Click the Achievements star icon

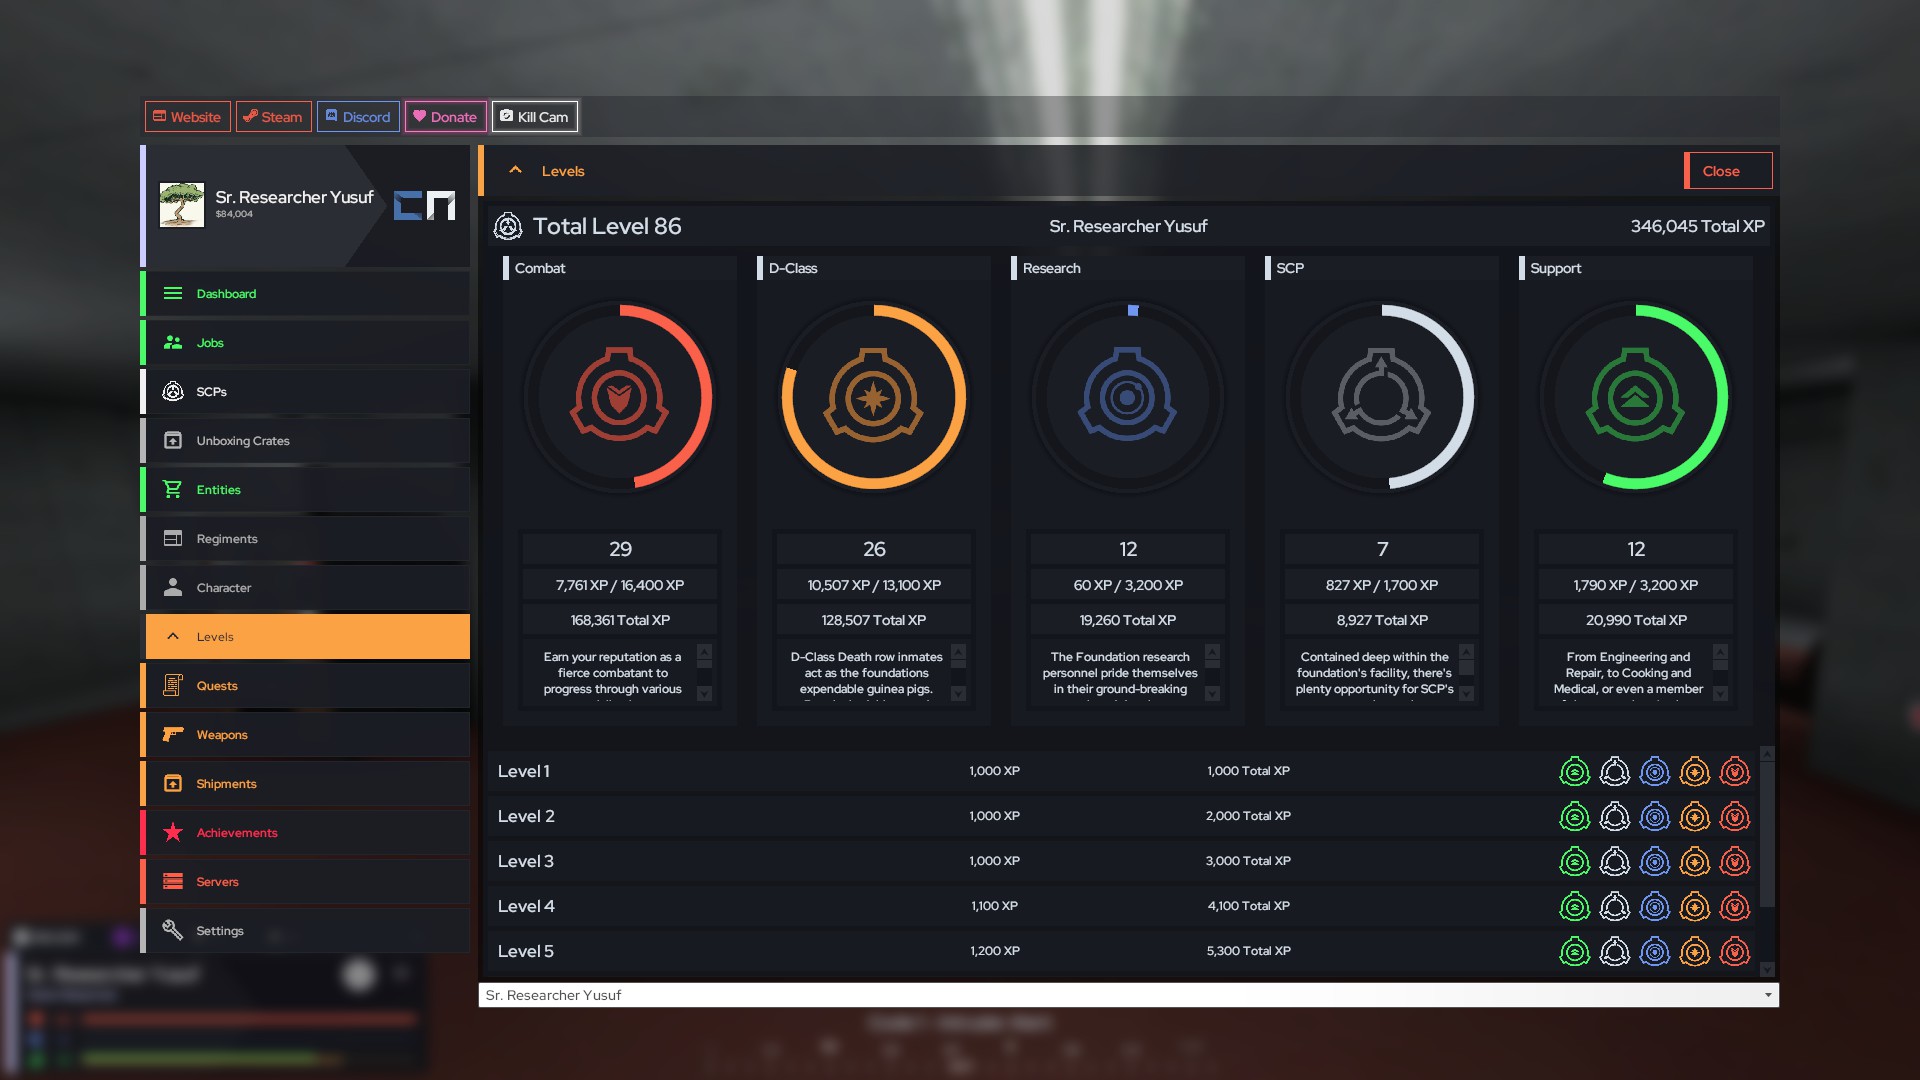173,832
